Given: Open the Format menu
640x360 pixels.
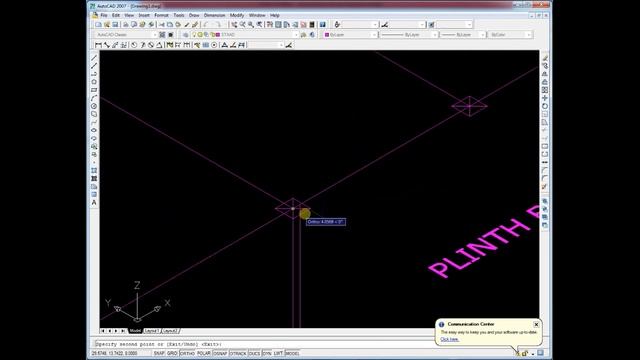Looking at the screenshot, I should tap(161, 15).
